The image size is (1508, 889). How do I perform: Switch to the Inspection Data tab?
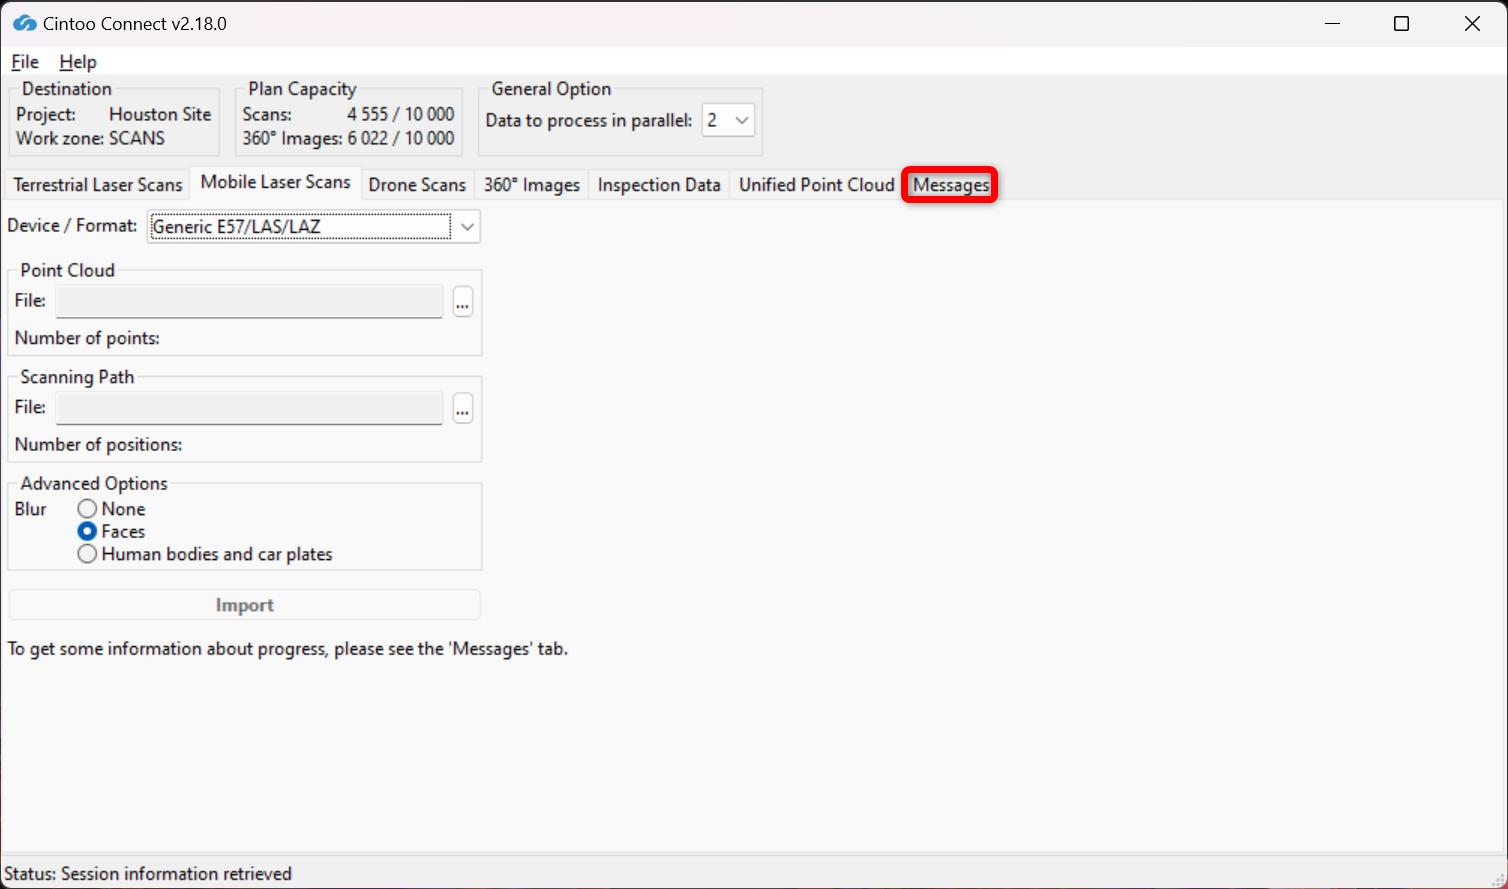(659, 185)
